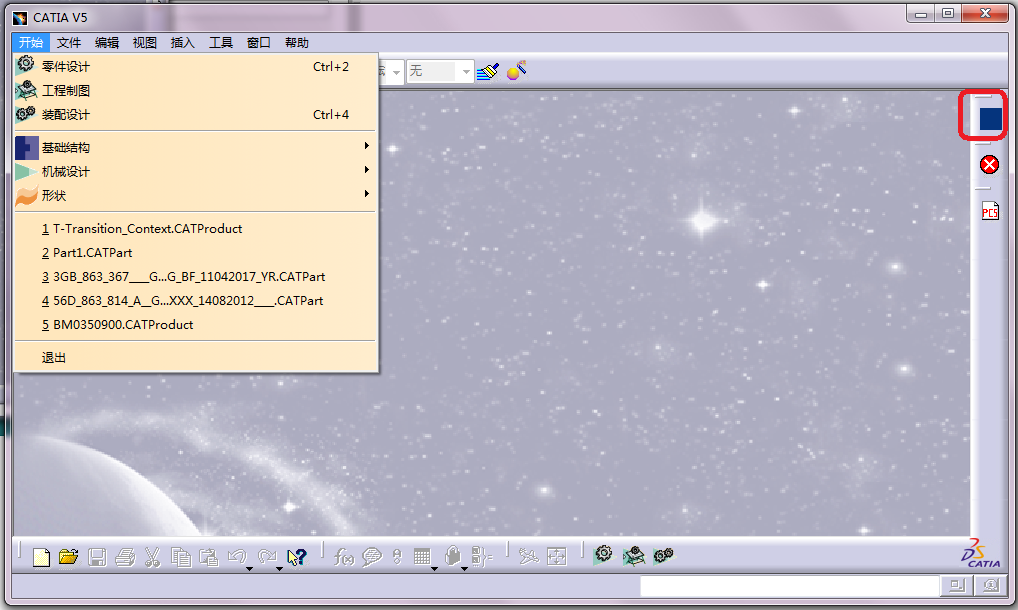Click the PCS document icon
The width and height of the screenshot is (1018, 610).
[x=990, y=211]
